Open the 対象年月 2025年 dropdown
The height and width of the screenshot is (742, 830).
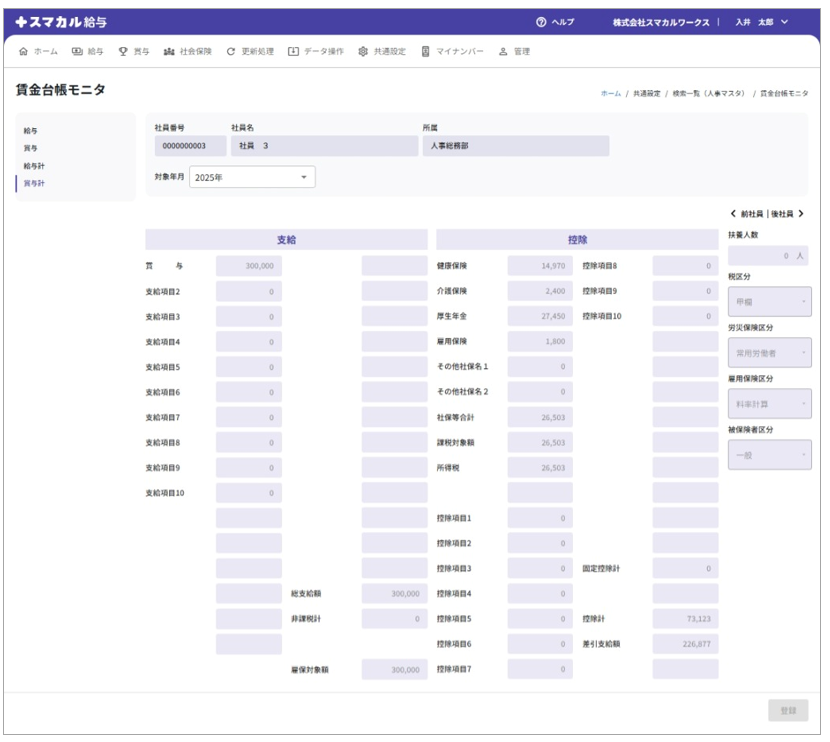point(252,177)
